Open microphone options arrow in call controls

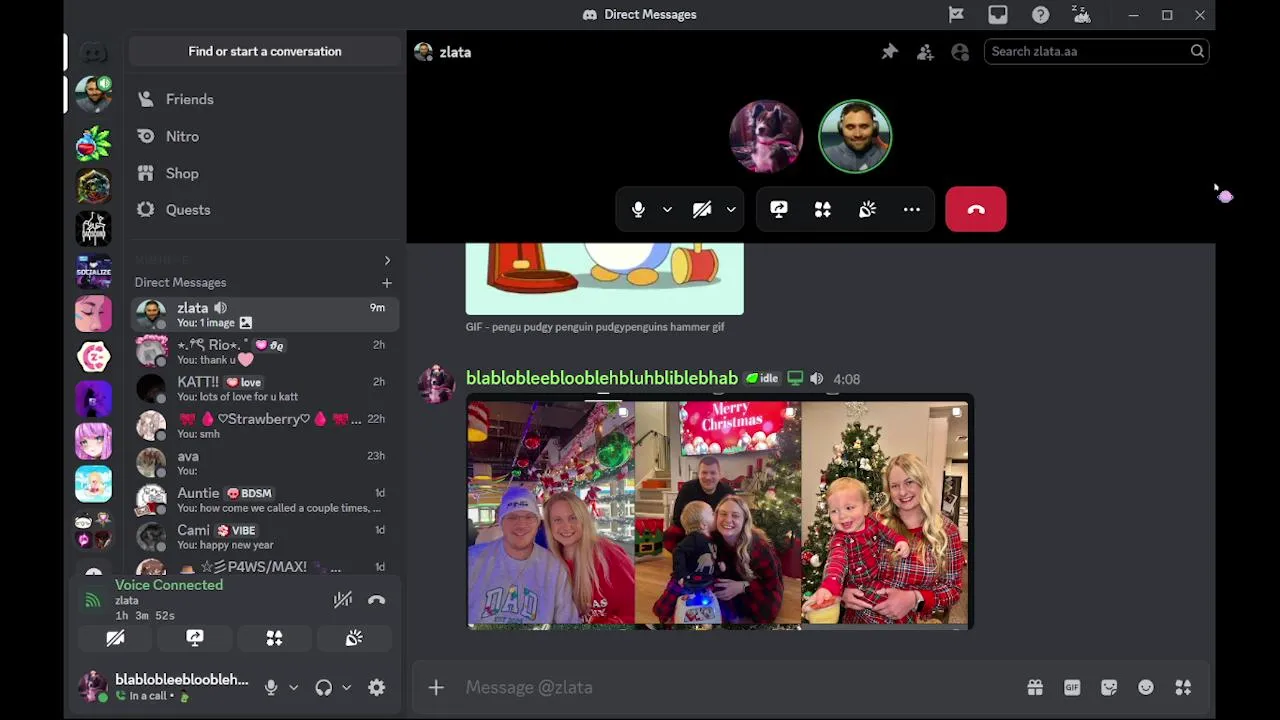coord(667,210)
